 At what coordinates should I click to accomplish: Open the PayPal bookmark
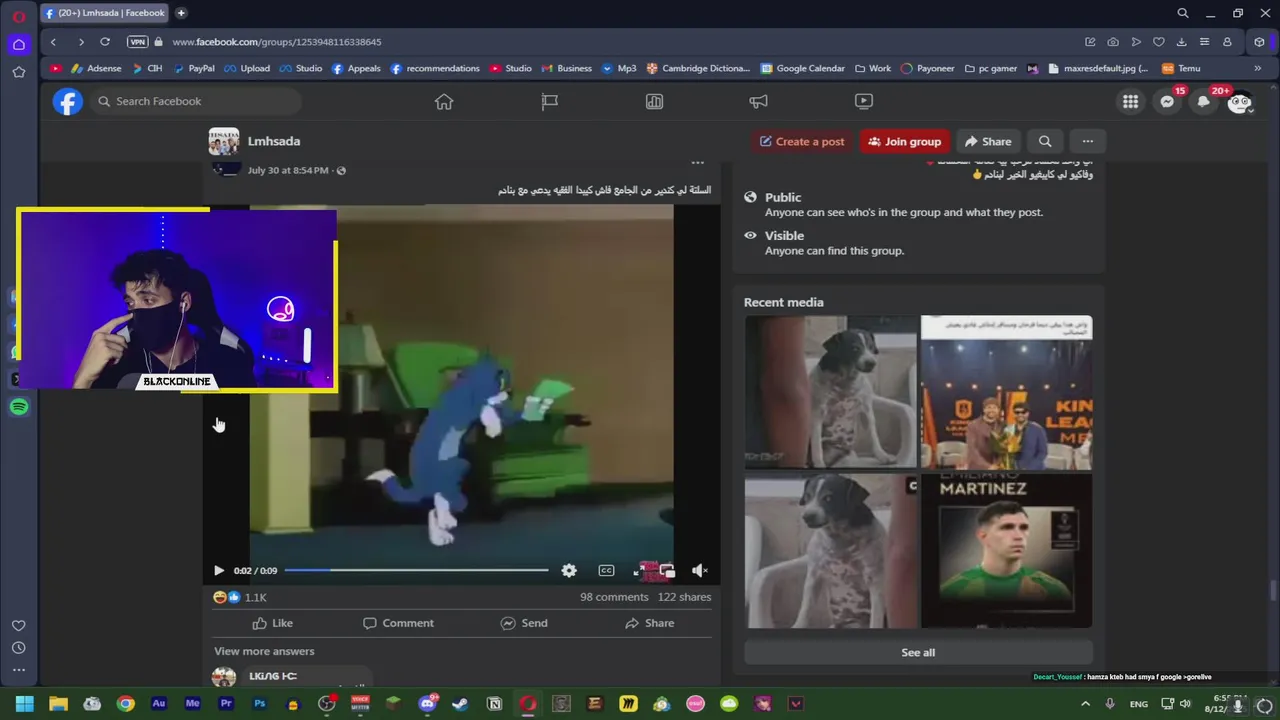point(194,68)
